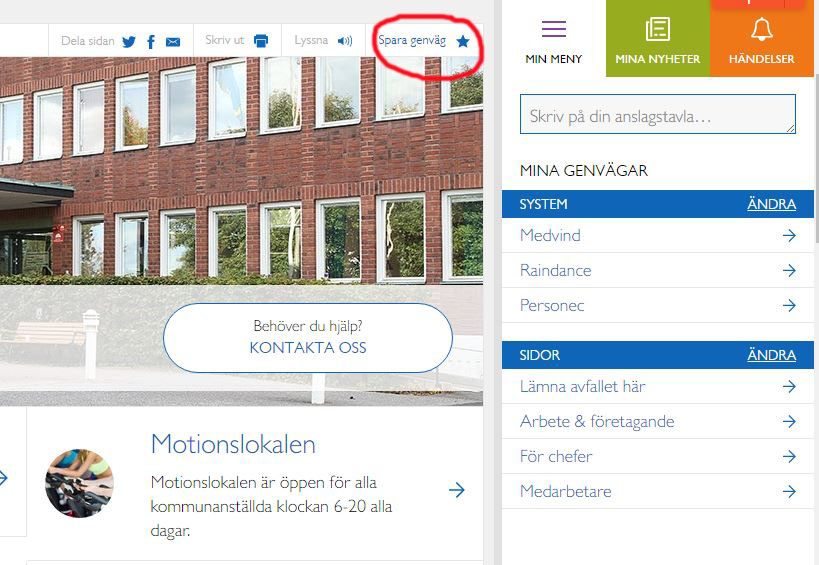Screen dimensions: 819x565
Task: Open the Händelser tab with the bell icon
Action: tap(762, 39)
